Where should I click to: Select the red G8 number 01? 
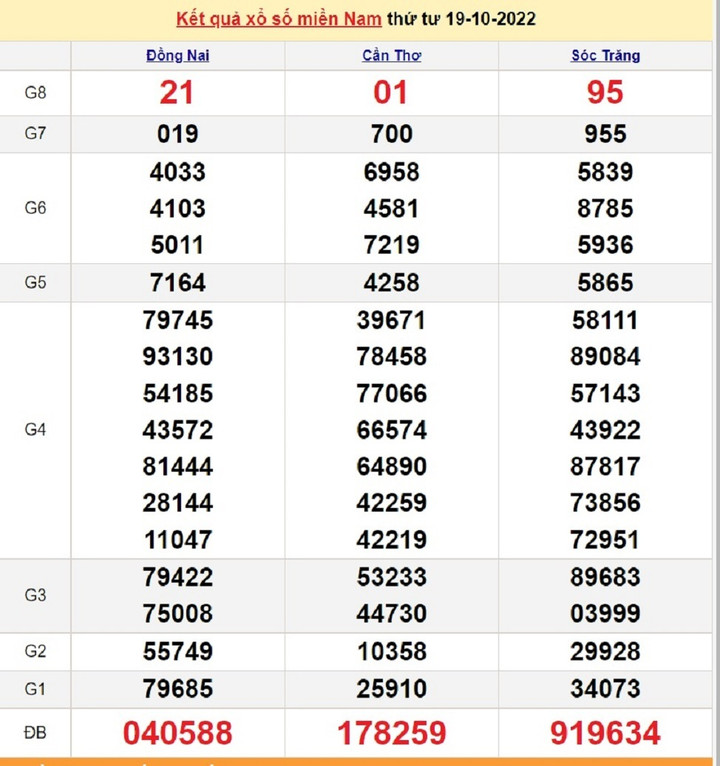391,93
